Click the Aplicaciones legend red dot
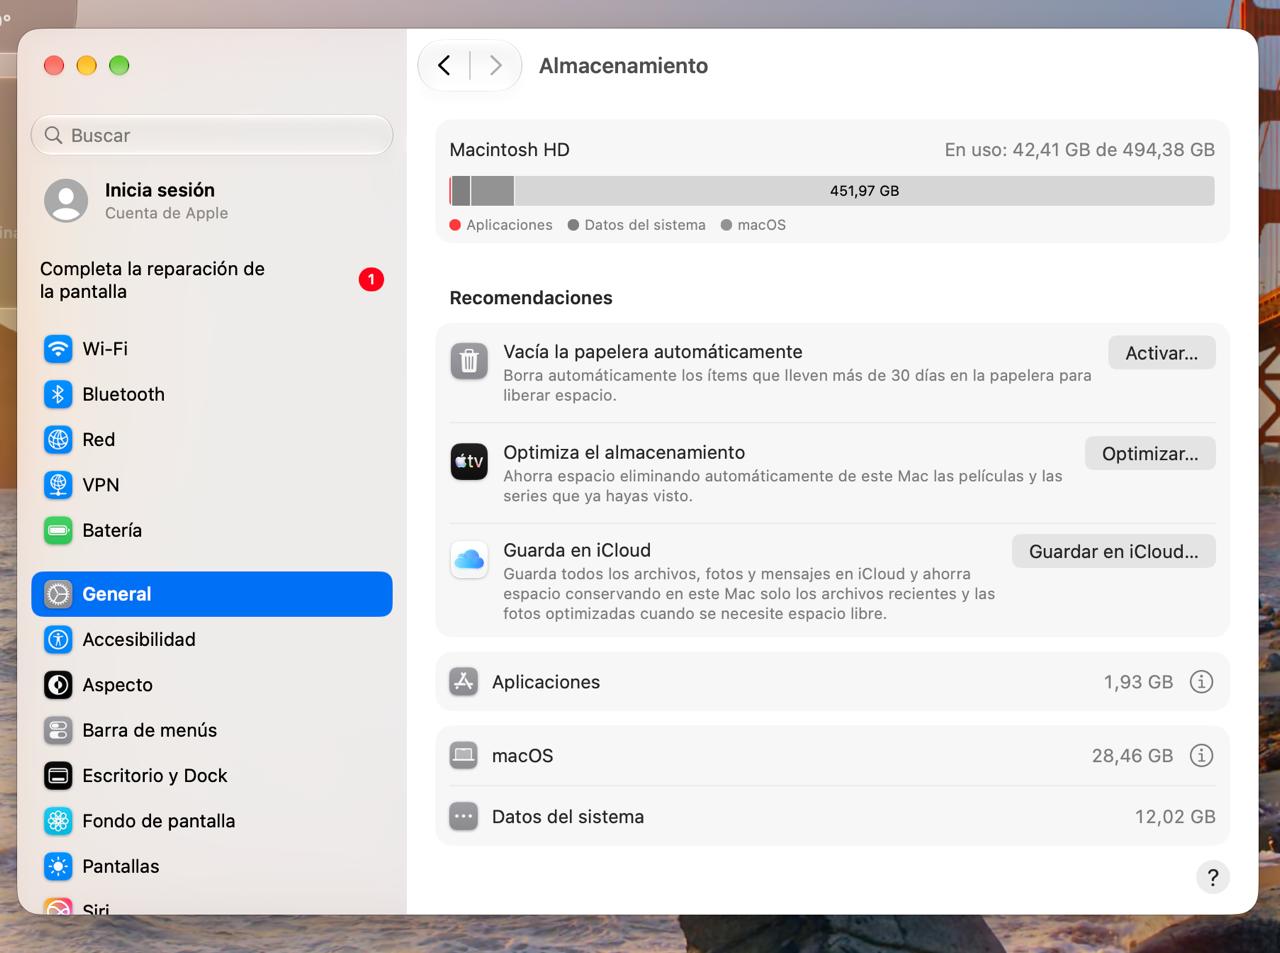1280x953 pixels. point(455,225)
